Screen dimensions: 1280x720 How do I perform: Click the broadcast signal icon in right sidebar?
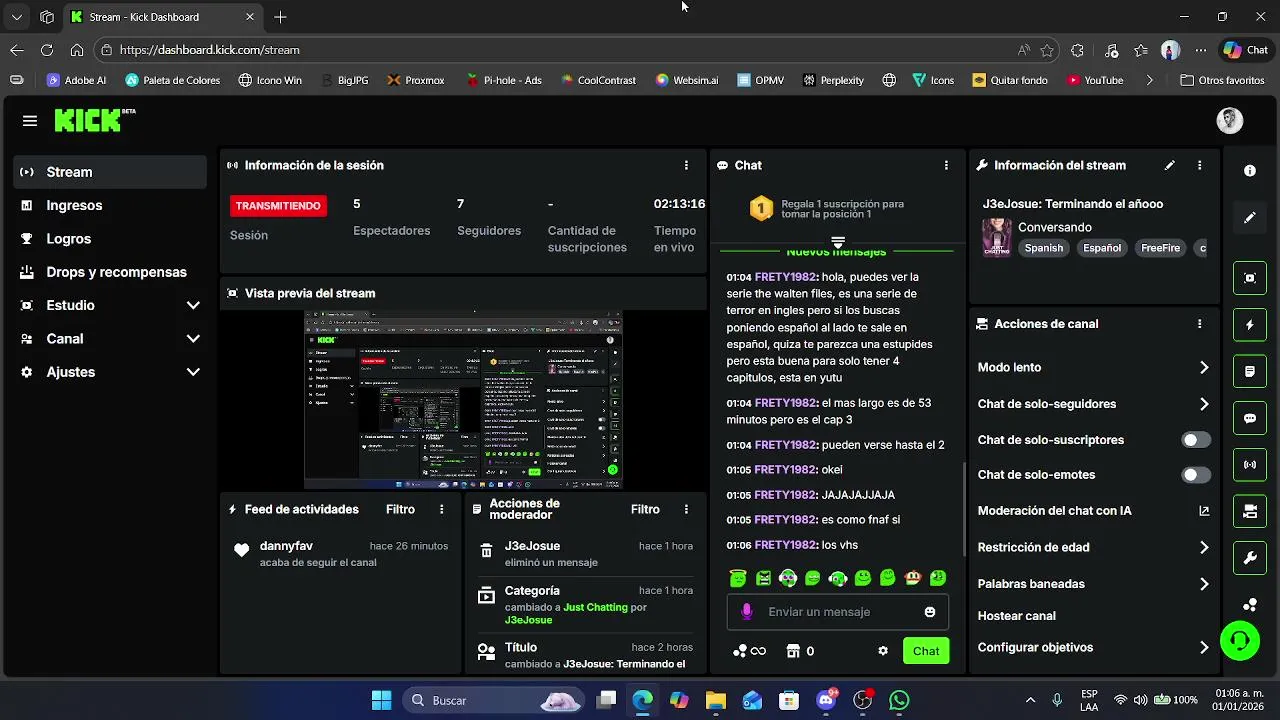[1250, 465]
